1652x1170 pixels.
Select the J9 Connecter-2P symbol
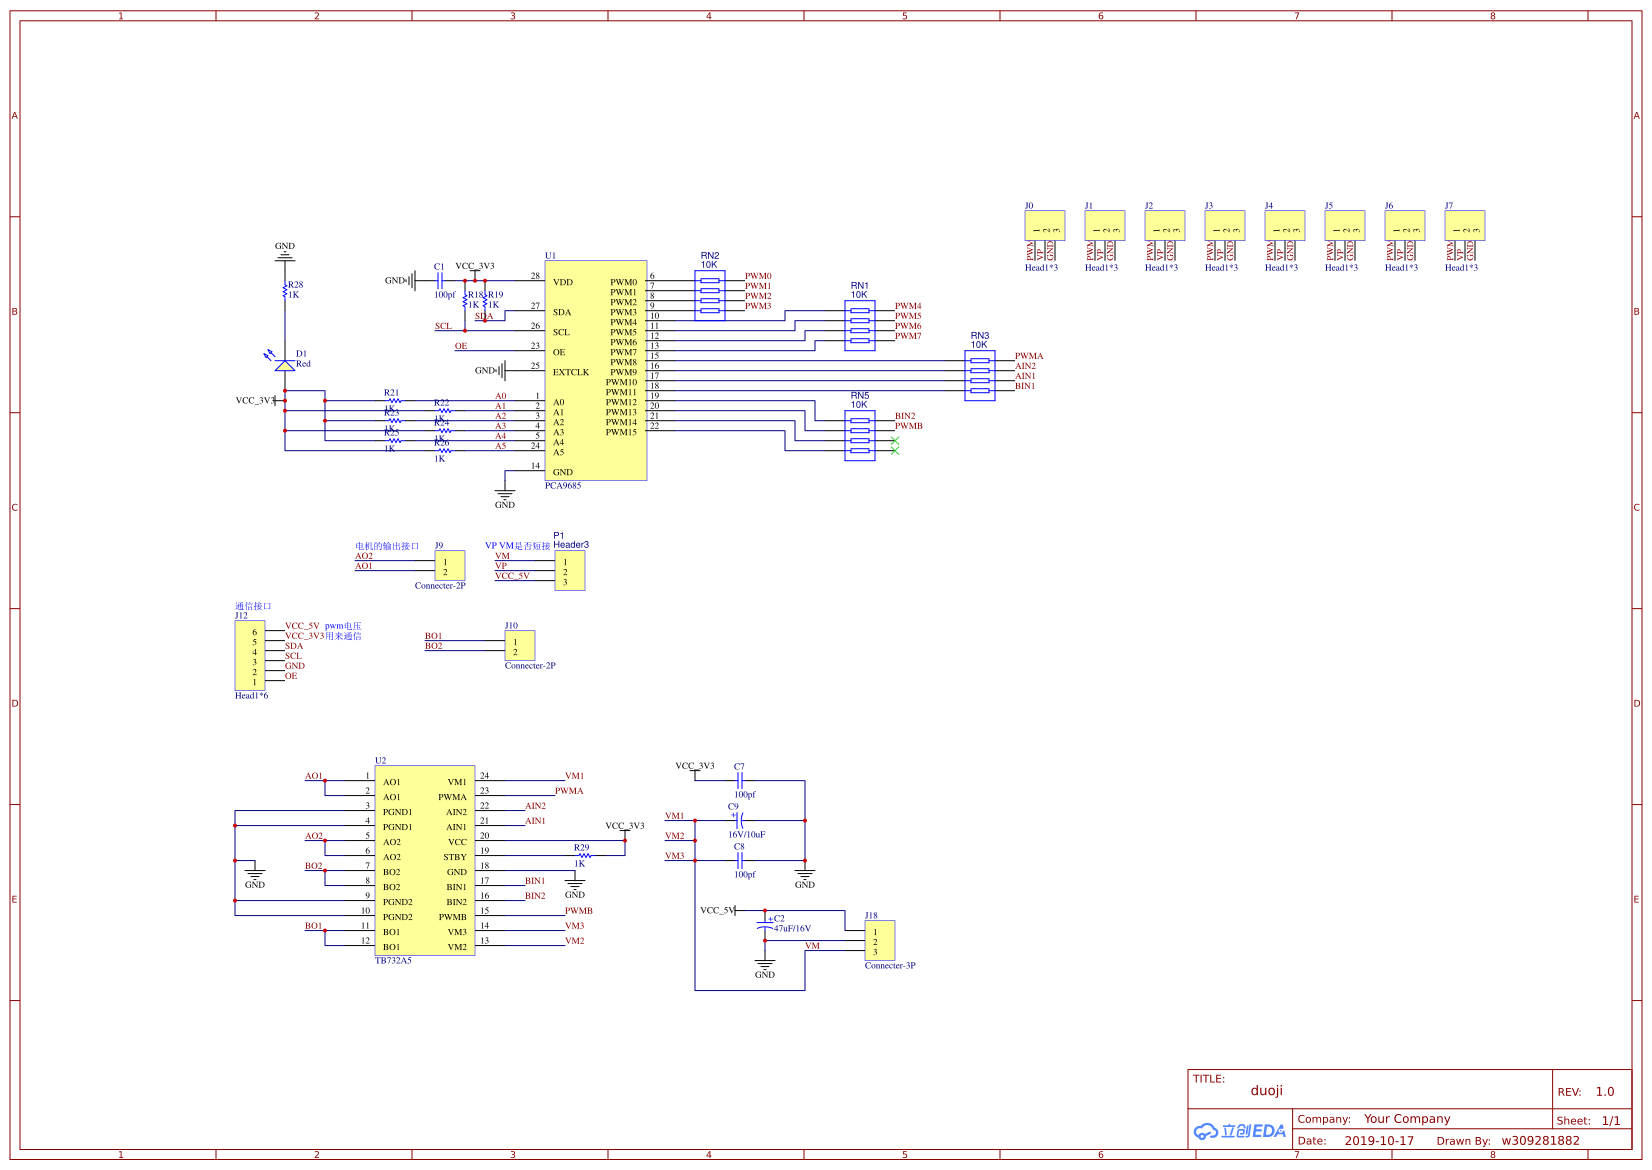450,566
